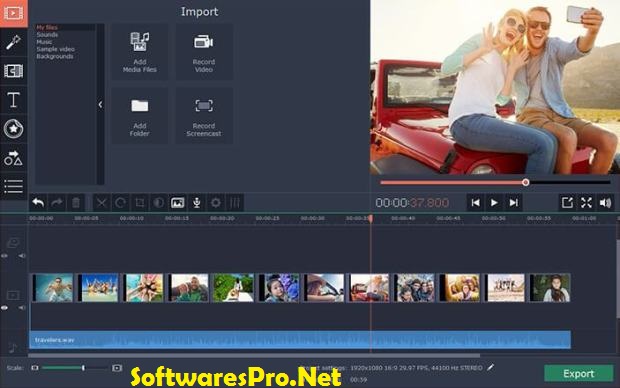The image size is (620, 388).
Task: Click the Redo arrow in toolbar
Action: (57, 203)
